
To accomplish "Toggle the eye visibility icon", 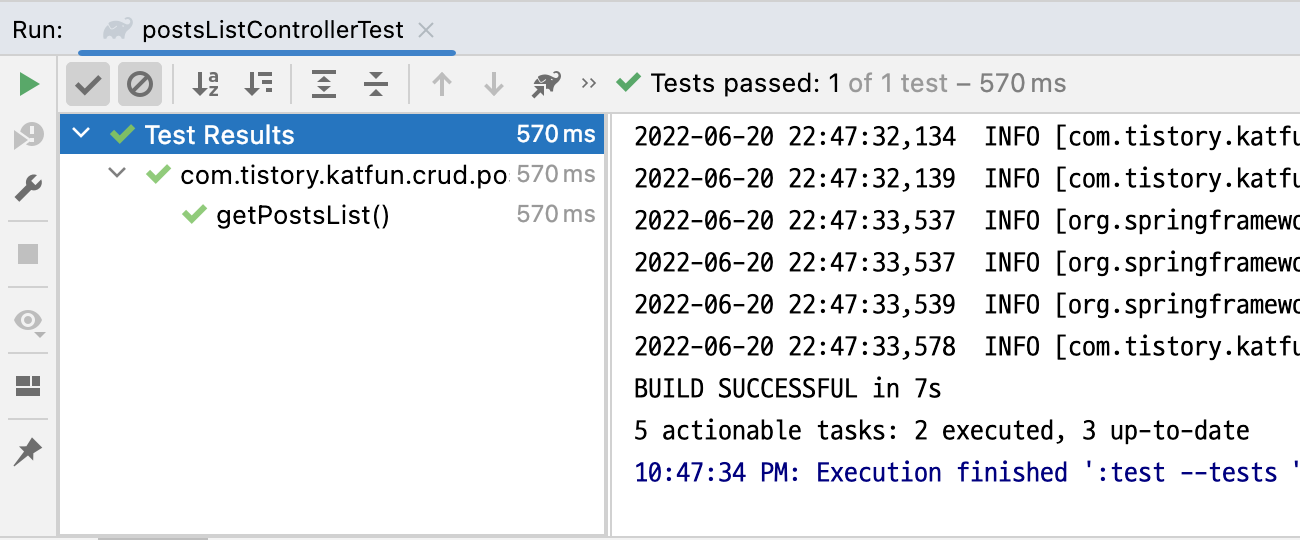I will coord(28,322).
